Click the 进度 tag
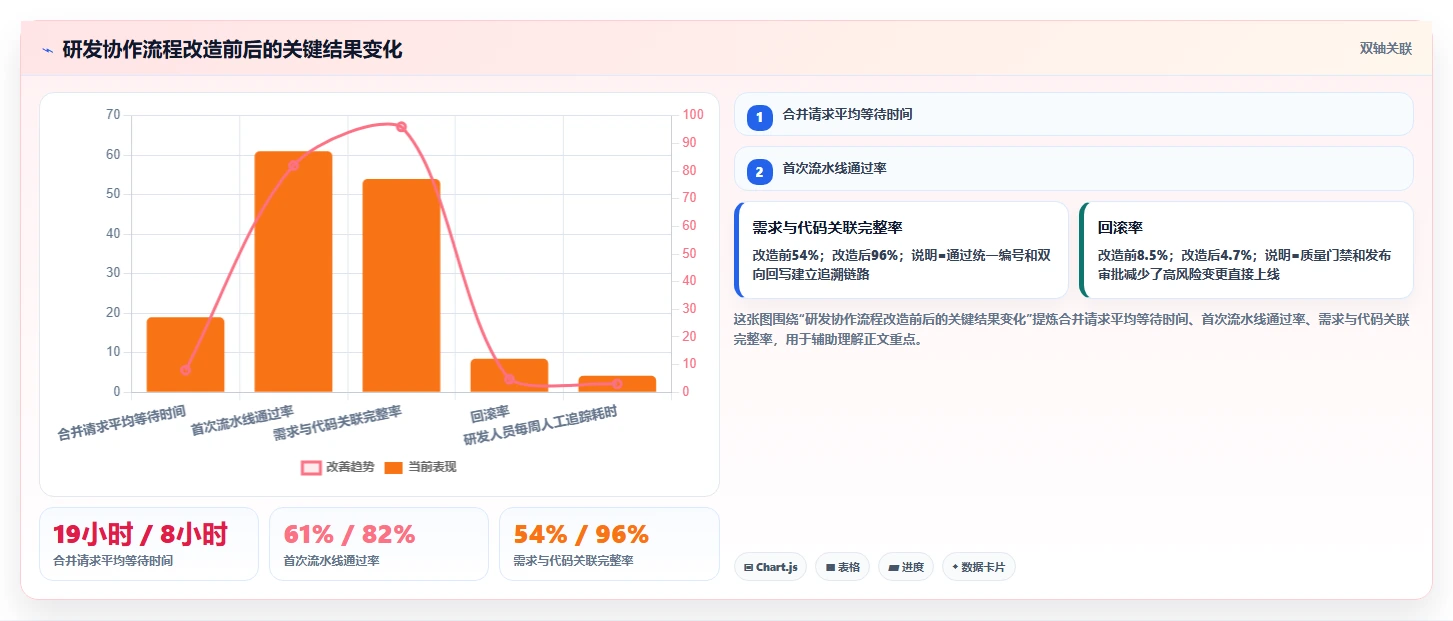Screen dimensions: 1453x621 906,567
